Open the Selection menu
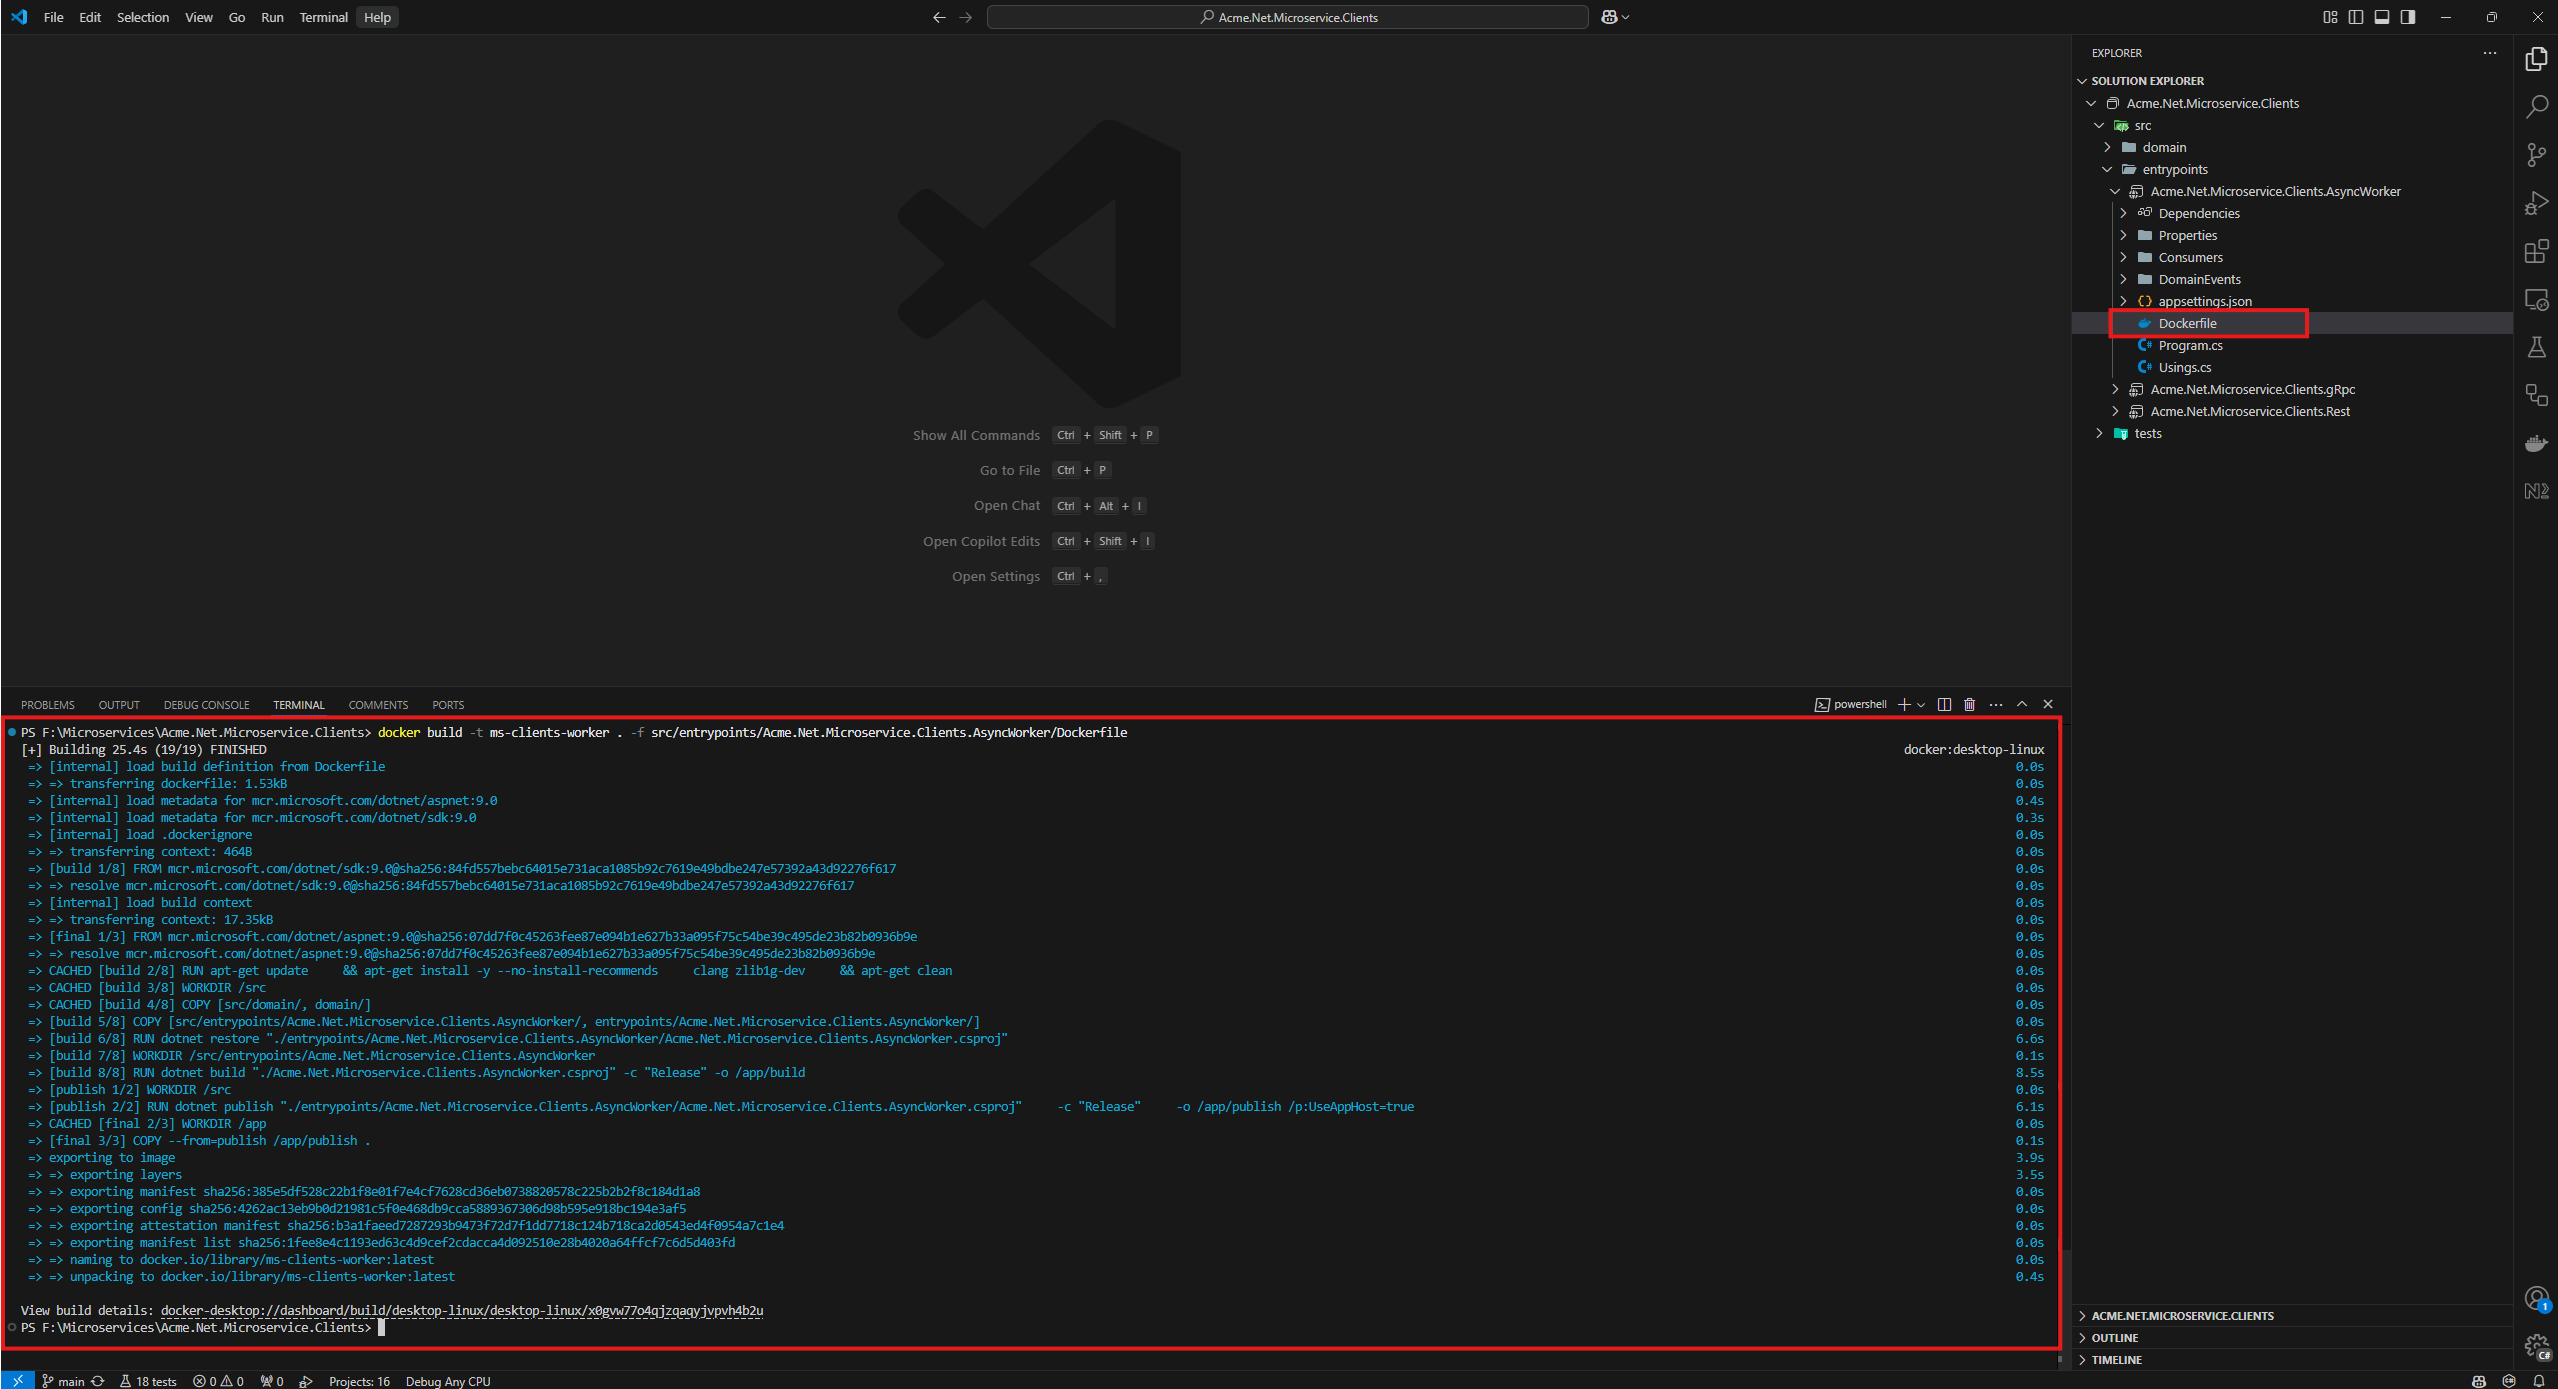This screenshot has height=1389, width=2558. (143, 17)
